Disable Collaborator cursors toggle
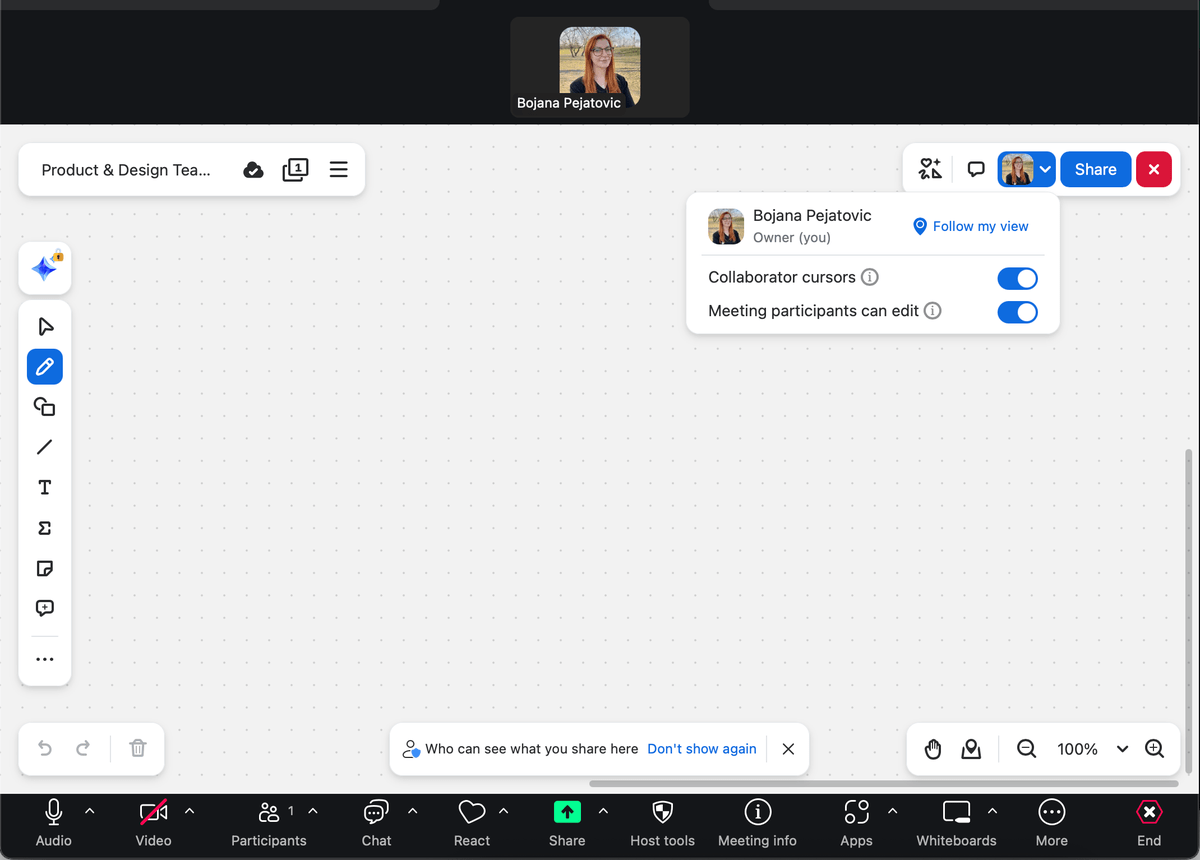Screen dimensions: 1200x860 1017,278
